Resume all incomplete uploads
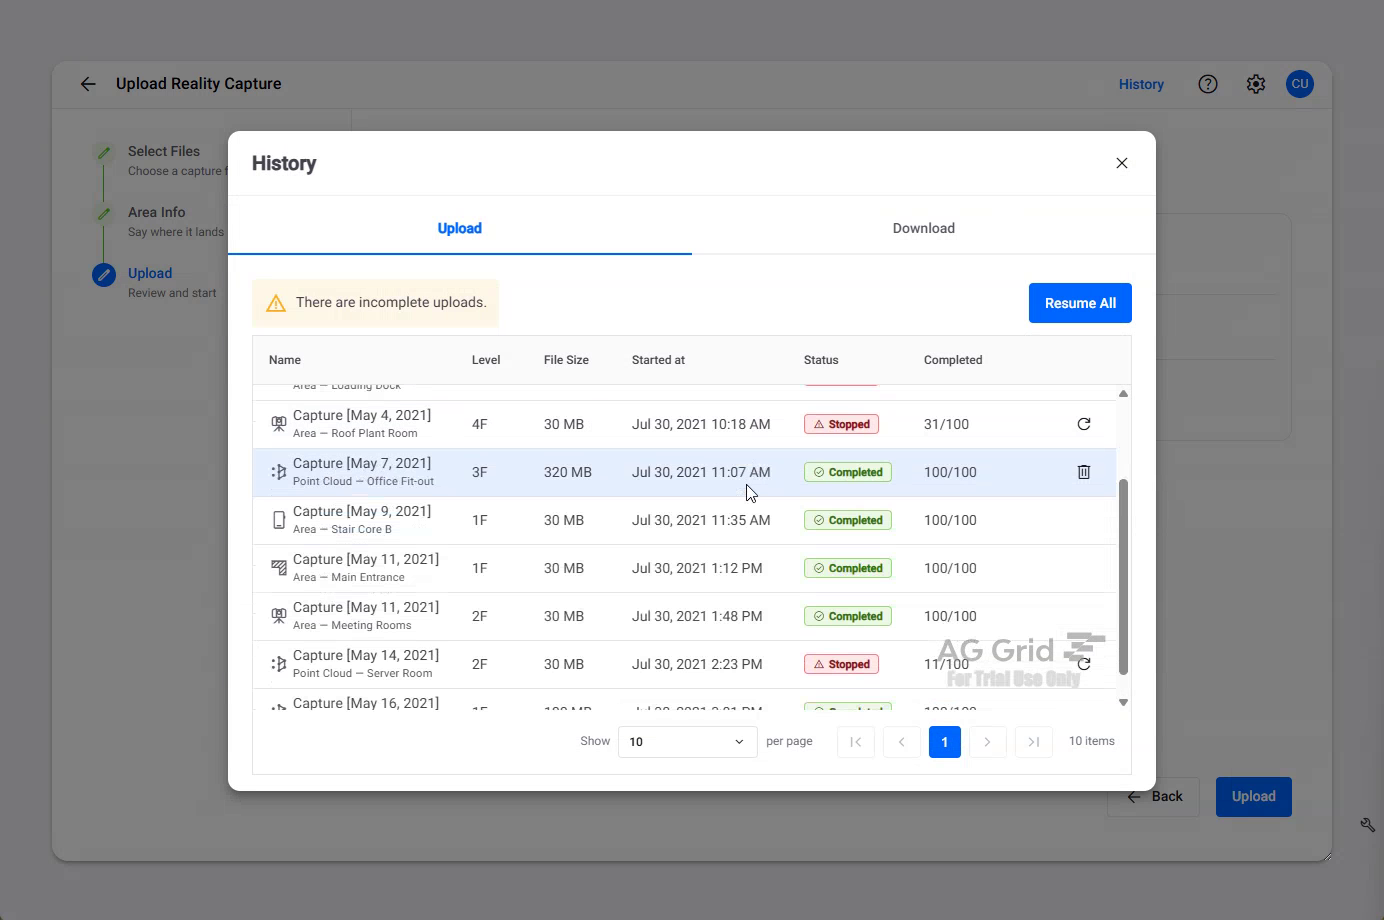The height and width of the screenshot is (920, 1384). pos(1080,303)
